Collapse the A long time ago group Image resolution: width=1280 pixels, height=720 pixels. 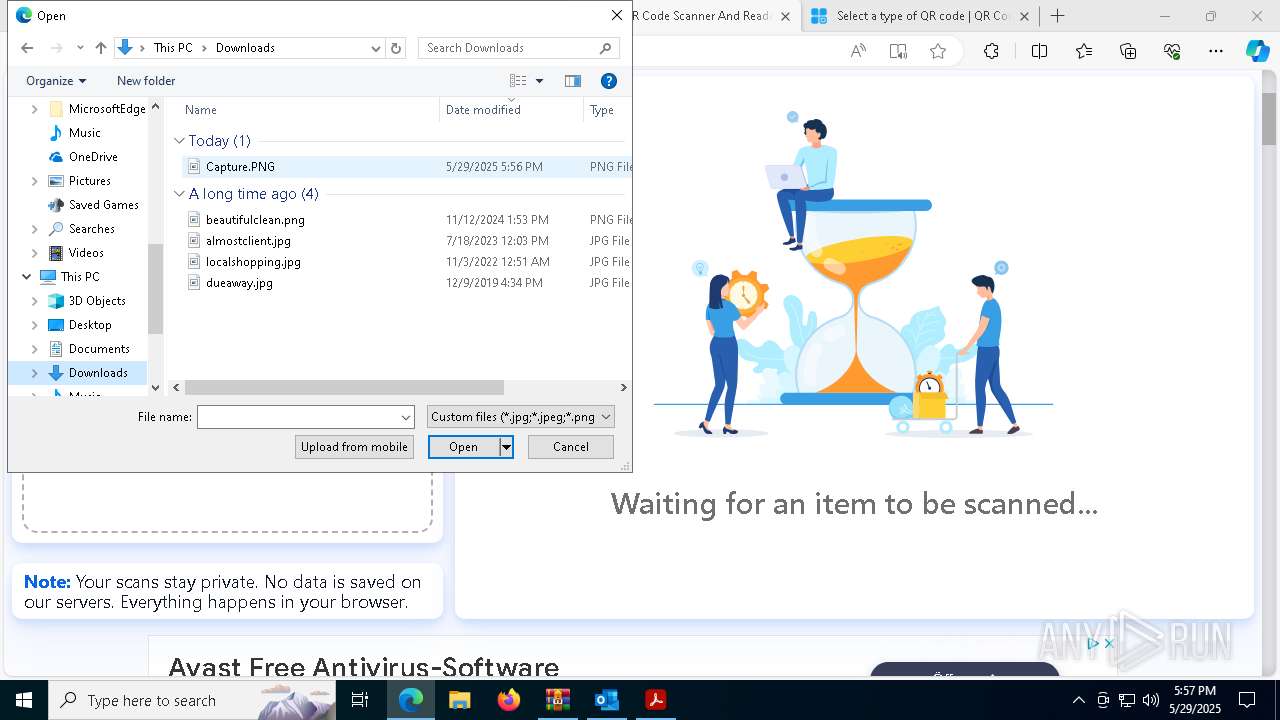[x=180, y=194]
